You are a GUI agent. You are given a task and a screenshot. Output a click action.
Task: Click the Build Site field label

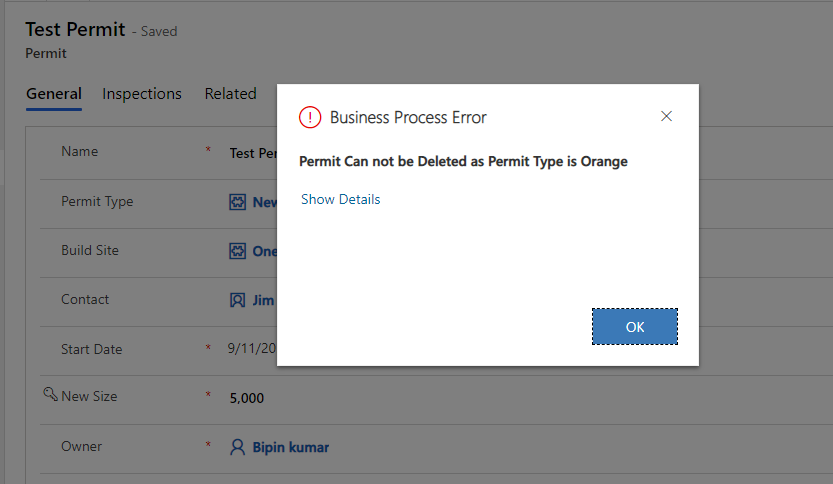(x=90, y=250)
